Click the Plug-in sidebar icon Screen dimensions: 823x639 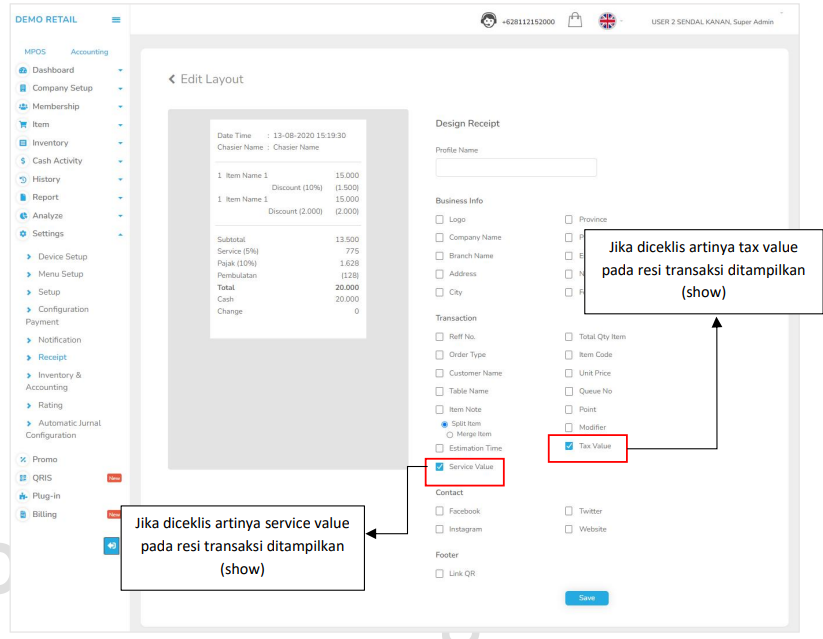[x=23, y=496]
